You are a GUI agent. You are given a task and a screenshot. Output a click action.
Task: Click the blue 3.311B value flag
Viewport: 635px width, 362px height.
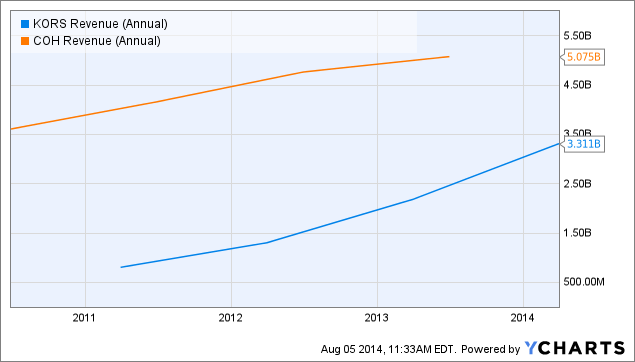583,144
